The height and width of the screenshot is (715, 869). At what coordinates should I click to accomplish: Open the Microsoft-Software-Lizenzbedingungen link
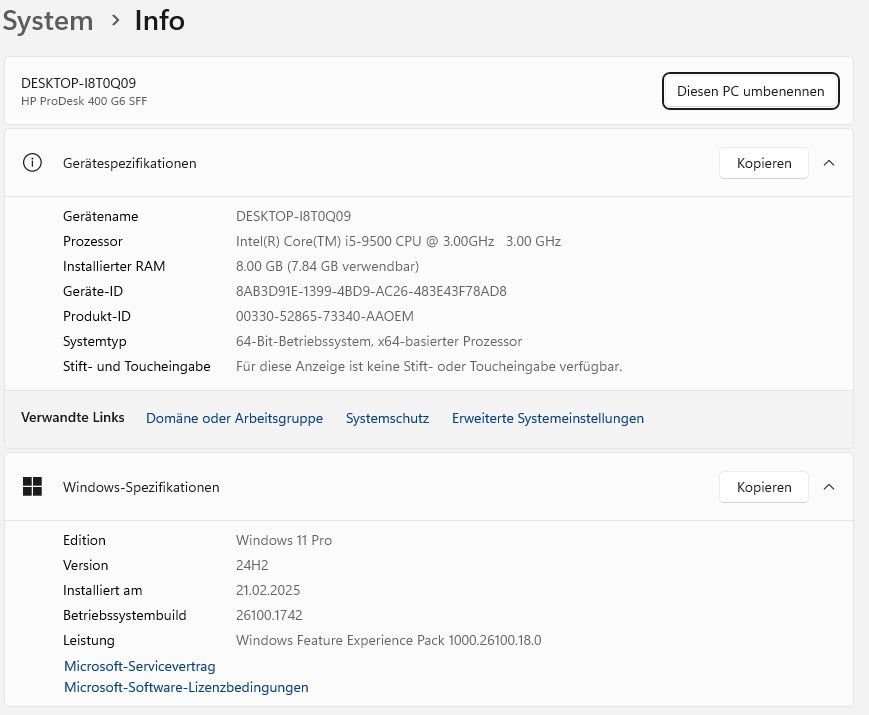click(x=186, y=687)
